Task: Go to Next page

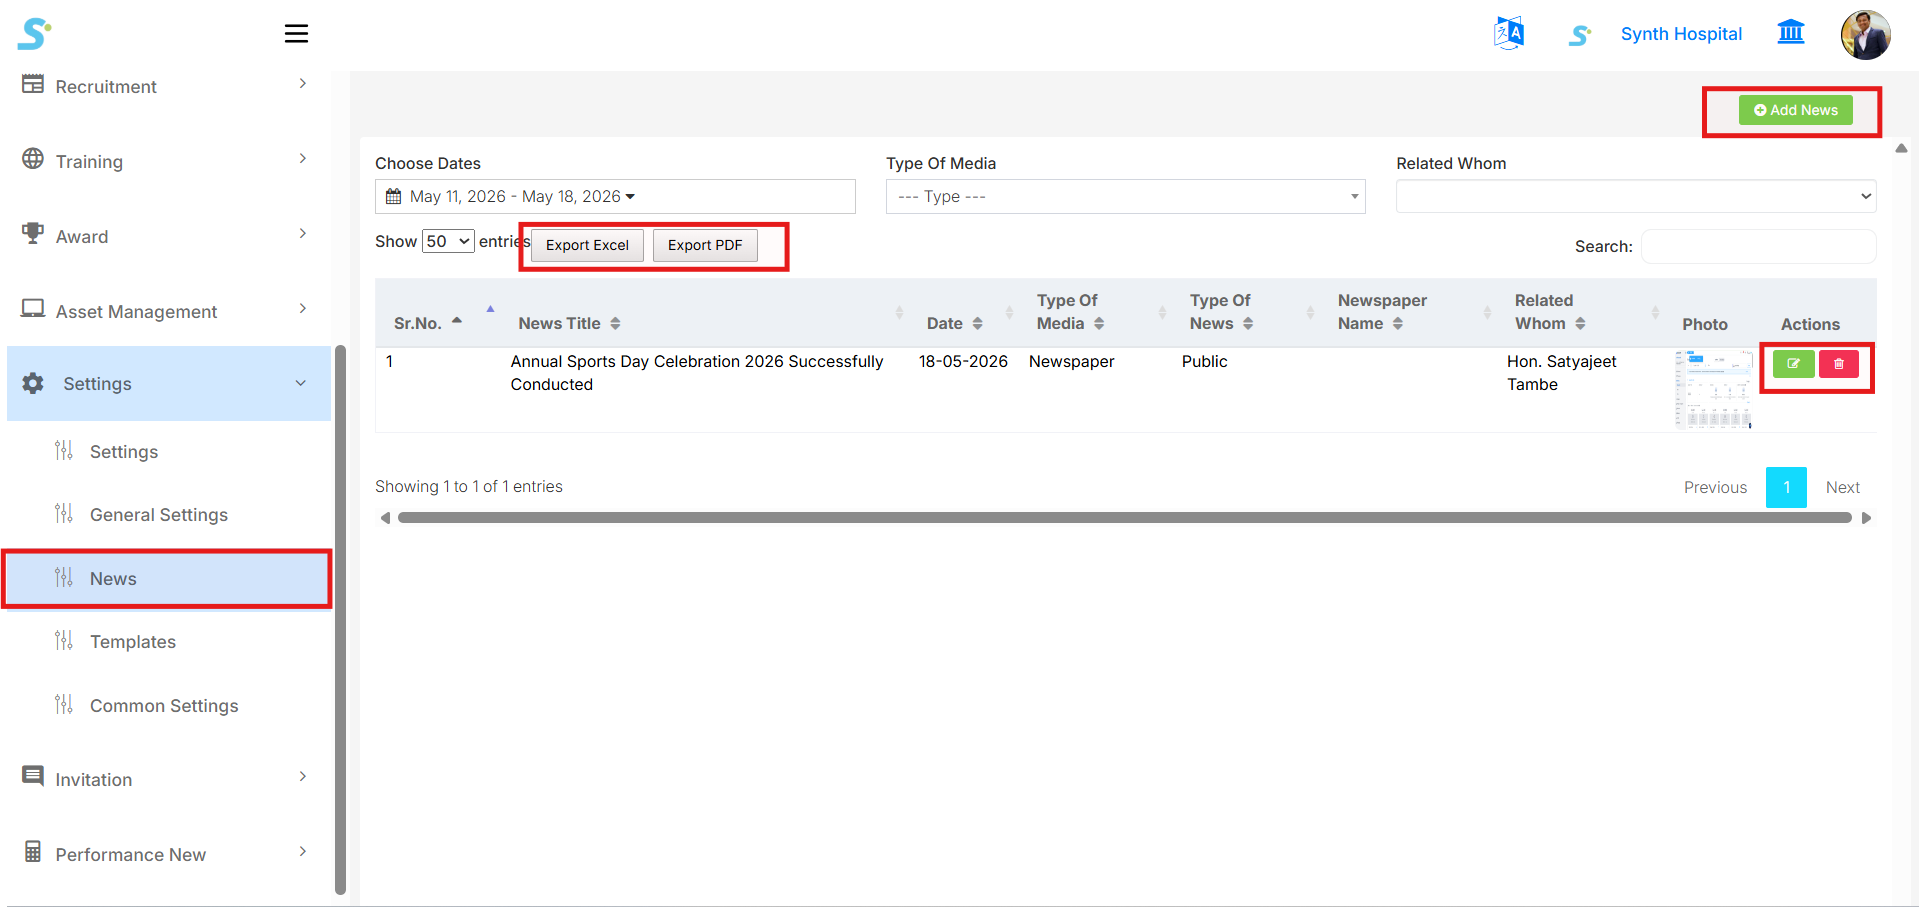Action: [x=1842, y=487]
